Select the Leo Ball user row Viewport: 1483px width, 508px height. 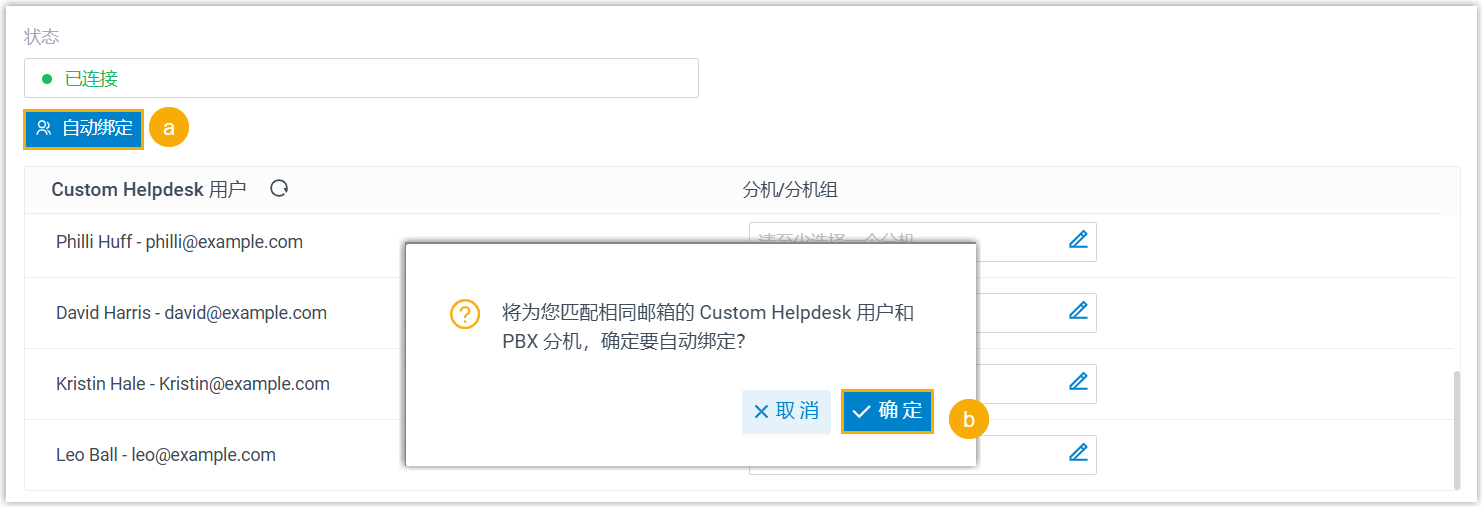click(x=166, y=455)
